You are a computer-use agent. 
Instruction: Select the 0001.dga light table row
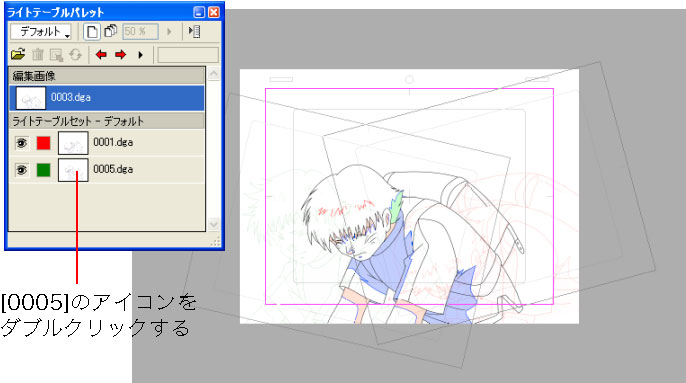click(x=107, y=143)
